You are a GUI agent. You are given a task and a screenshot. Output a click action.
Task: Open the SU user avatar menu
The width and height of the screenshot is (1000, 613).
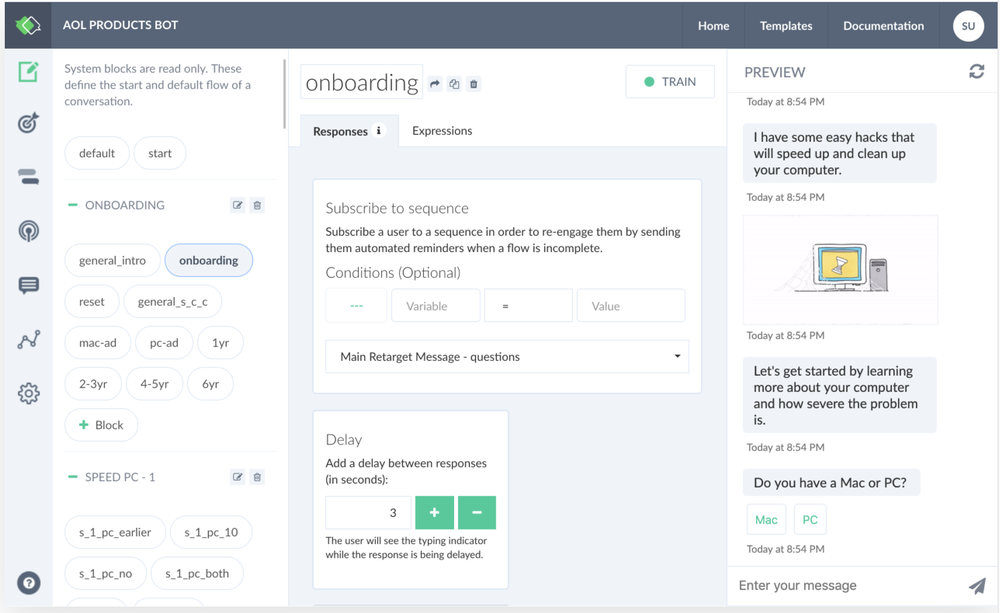pyautogui.click(x=968, y=26)
